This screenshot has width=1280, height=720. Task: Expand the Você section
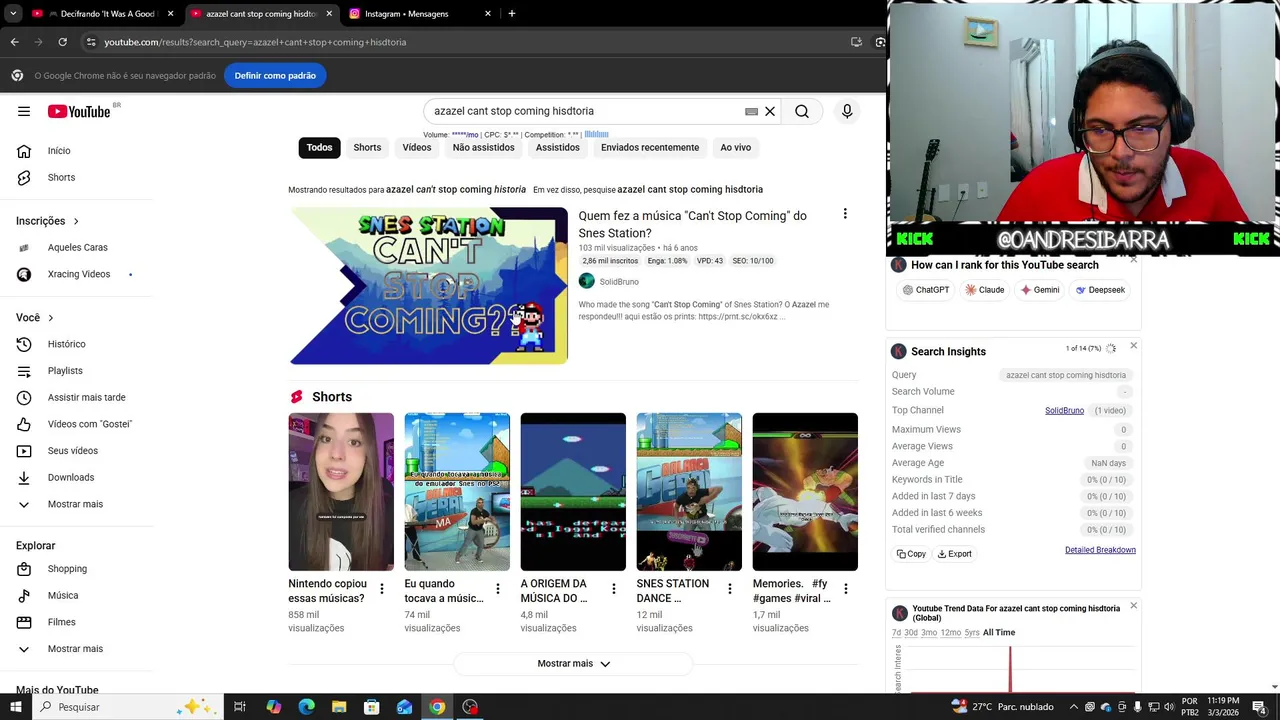[x=34, y=318]
